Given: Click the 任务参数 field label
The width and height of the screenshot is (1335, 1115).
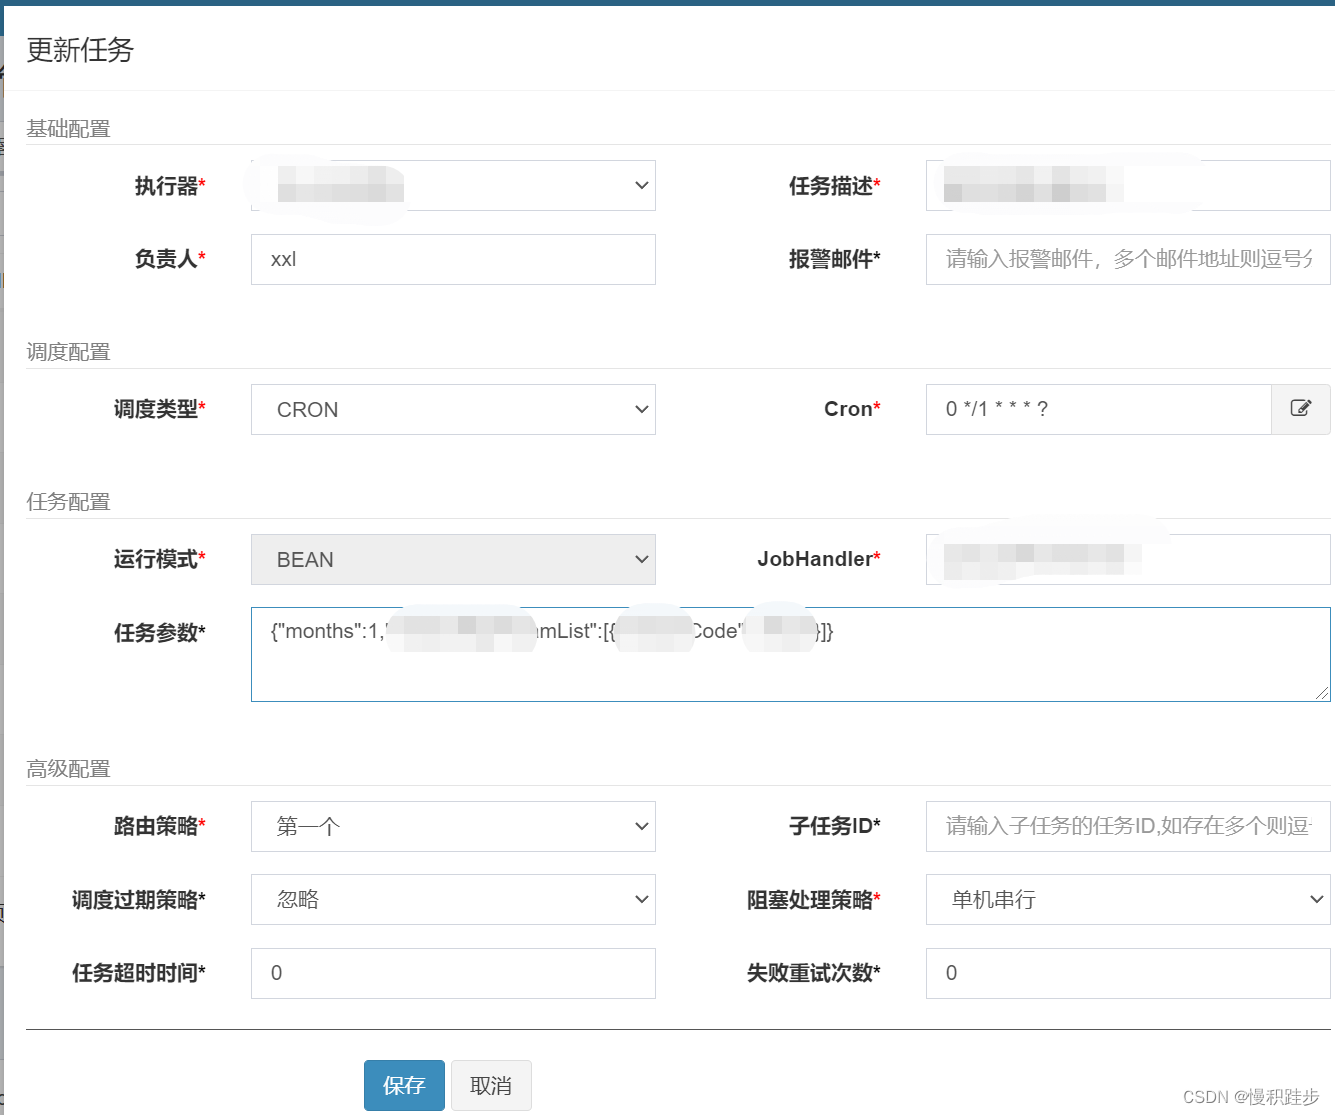Looking at the screenshot, I should (160, 633).
